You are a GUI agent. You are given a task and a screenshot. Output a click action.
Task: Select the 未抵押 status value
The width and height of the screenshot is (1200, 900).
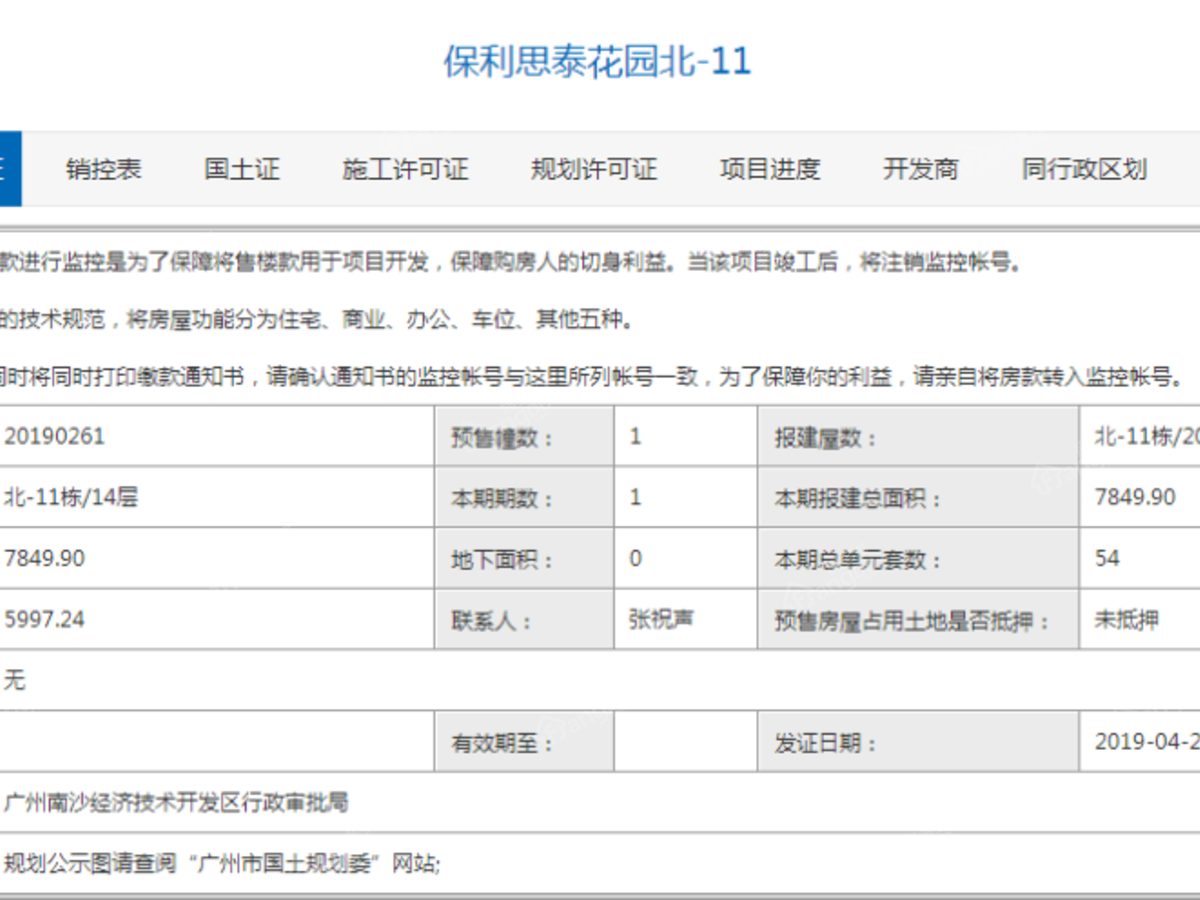pyautogui.click(x=1127, y=619)
